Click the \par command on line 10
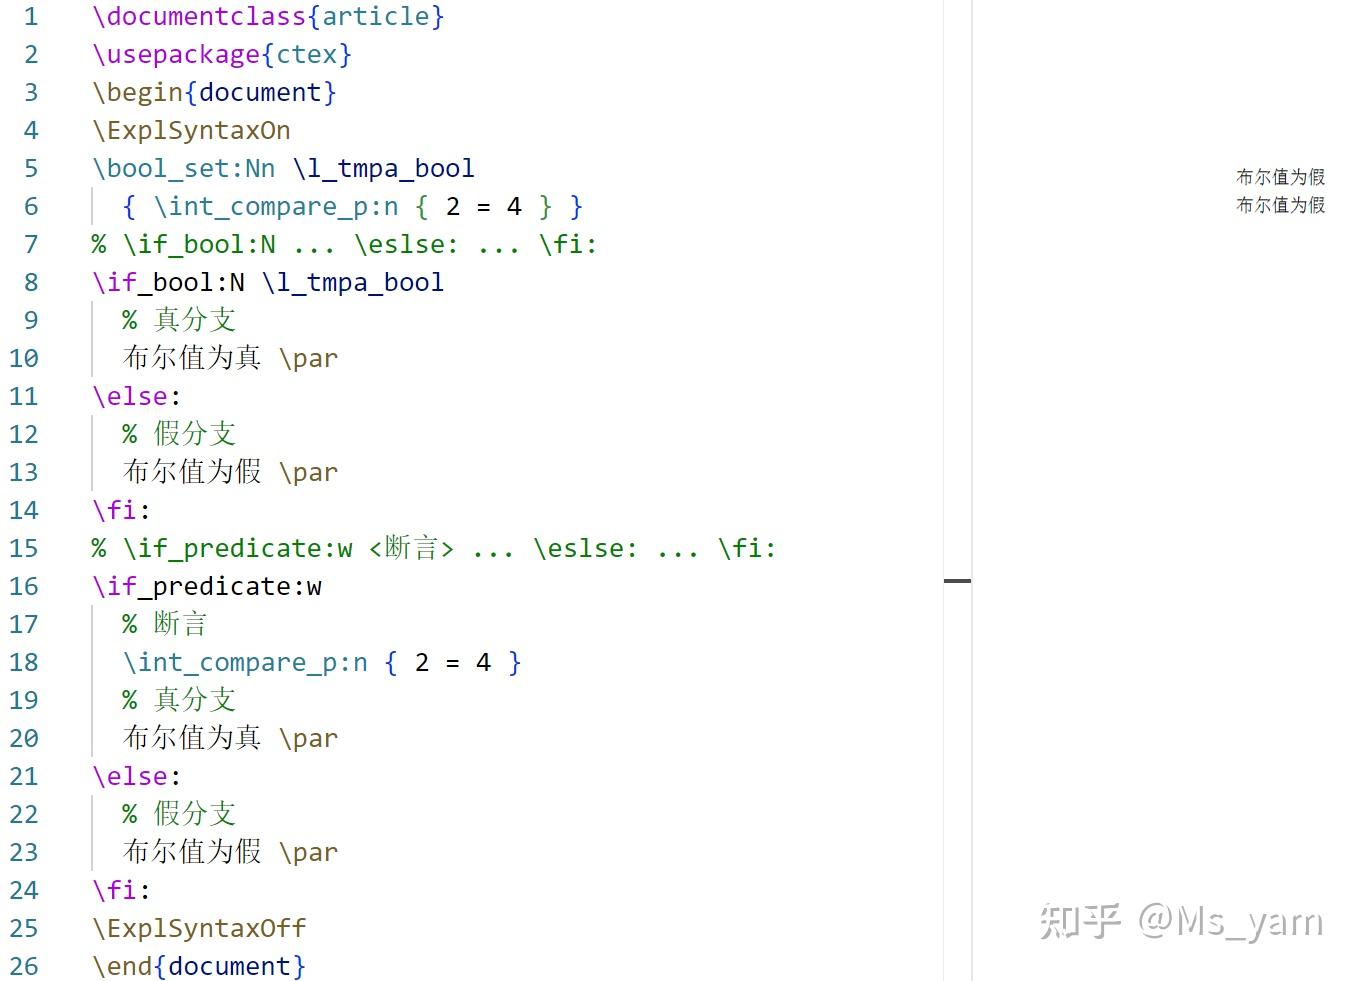 [x=309, y=358]
